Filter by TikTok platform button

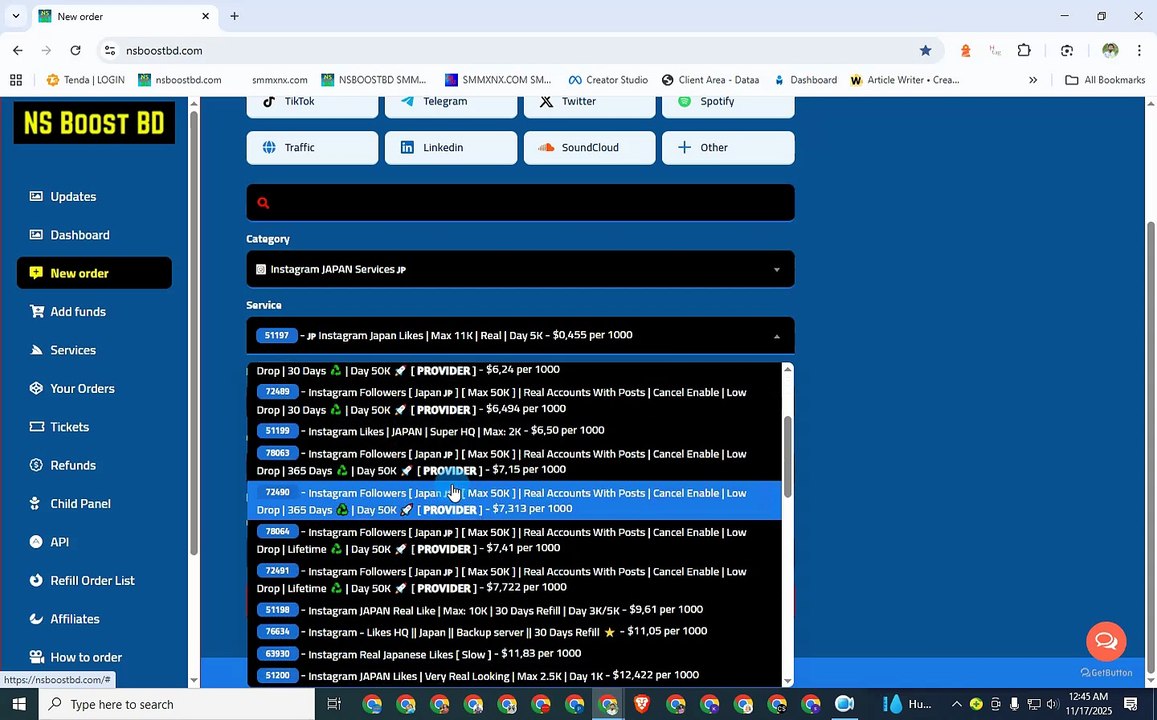click(312, 103)
